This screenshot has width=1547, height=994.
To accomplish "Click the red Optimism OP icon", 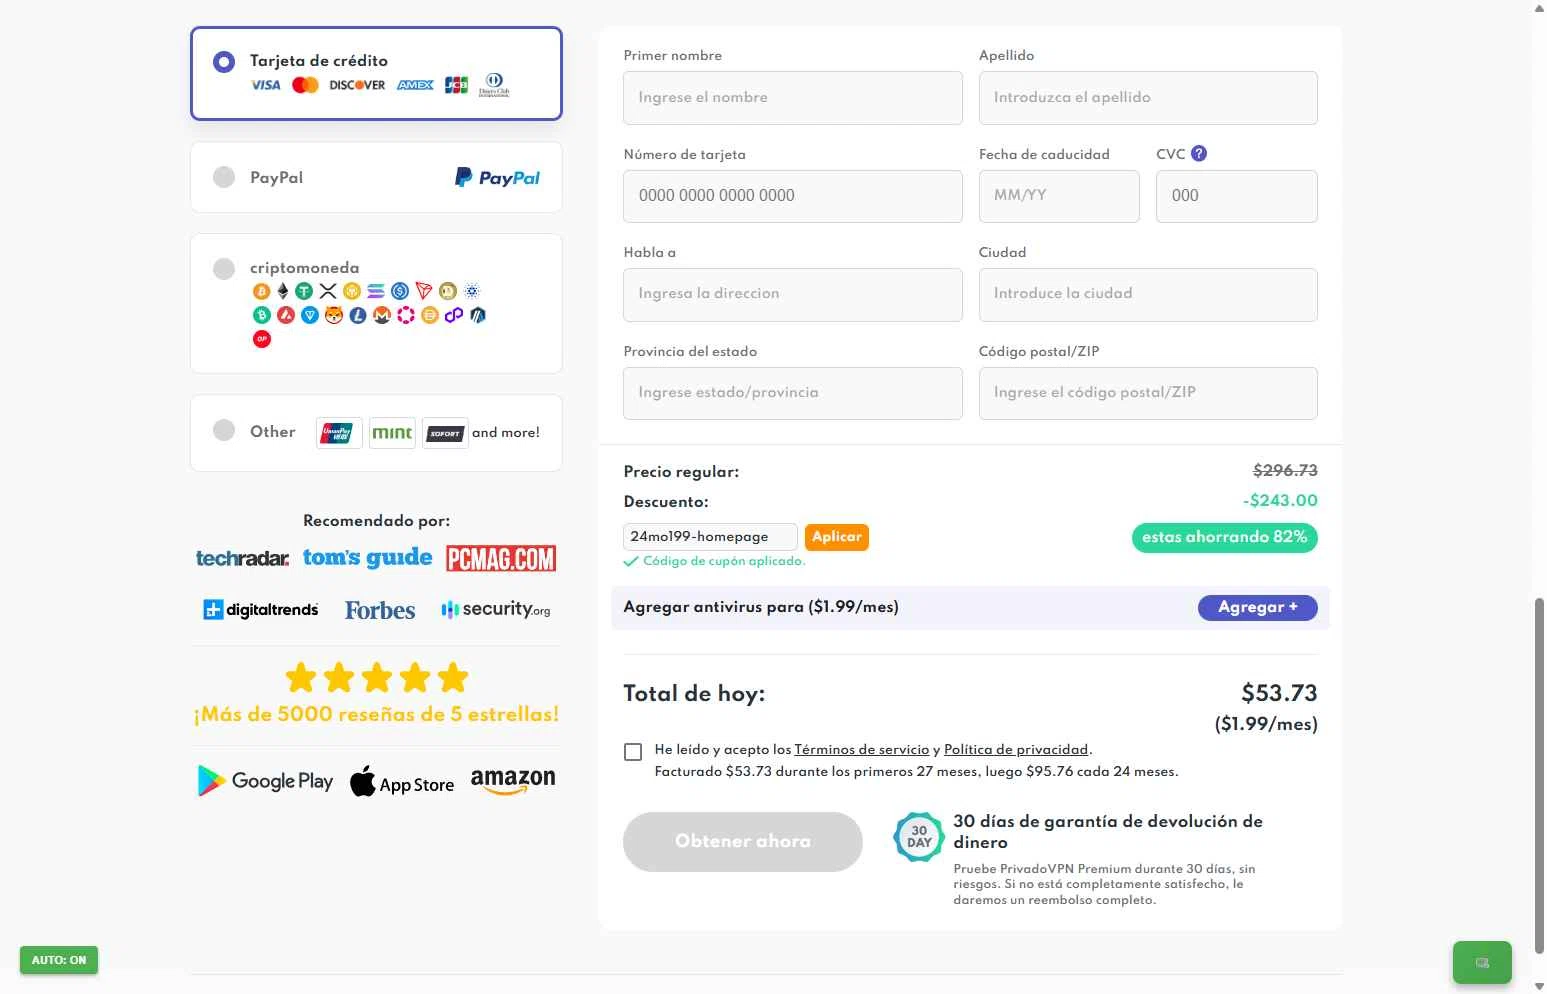I will pos(262,339).
